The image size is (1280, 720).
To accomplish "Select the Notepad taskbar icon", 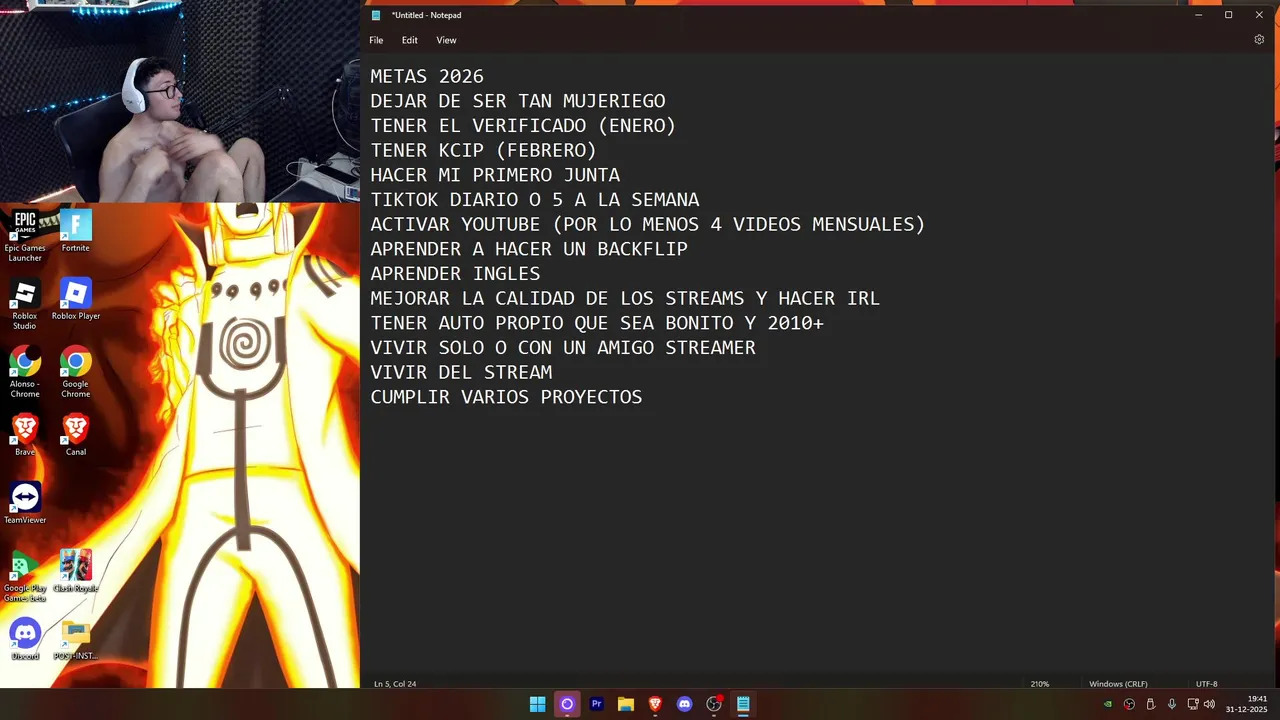I will coord(743,704).
